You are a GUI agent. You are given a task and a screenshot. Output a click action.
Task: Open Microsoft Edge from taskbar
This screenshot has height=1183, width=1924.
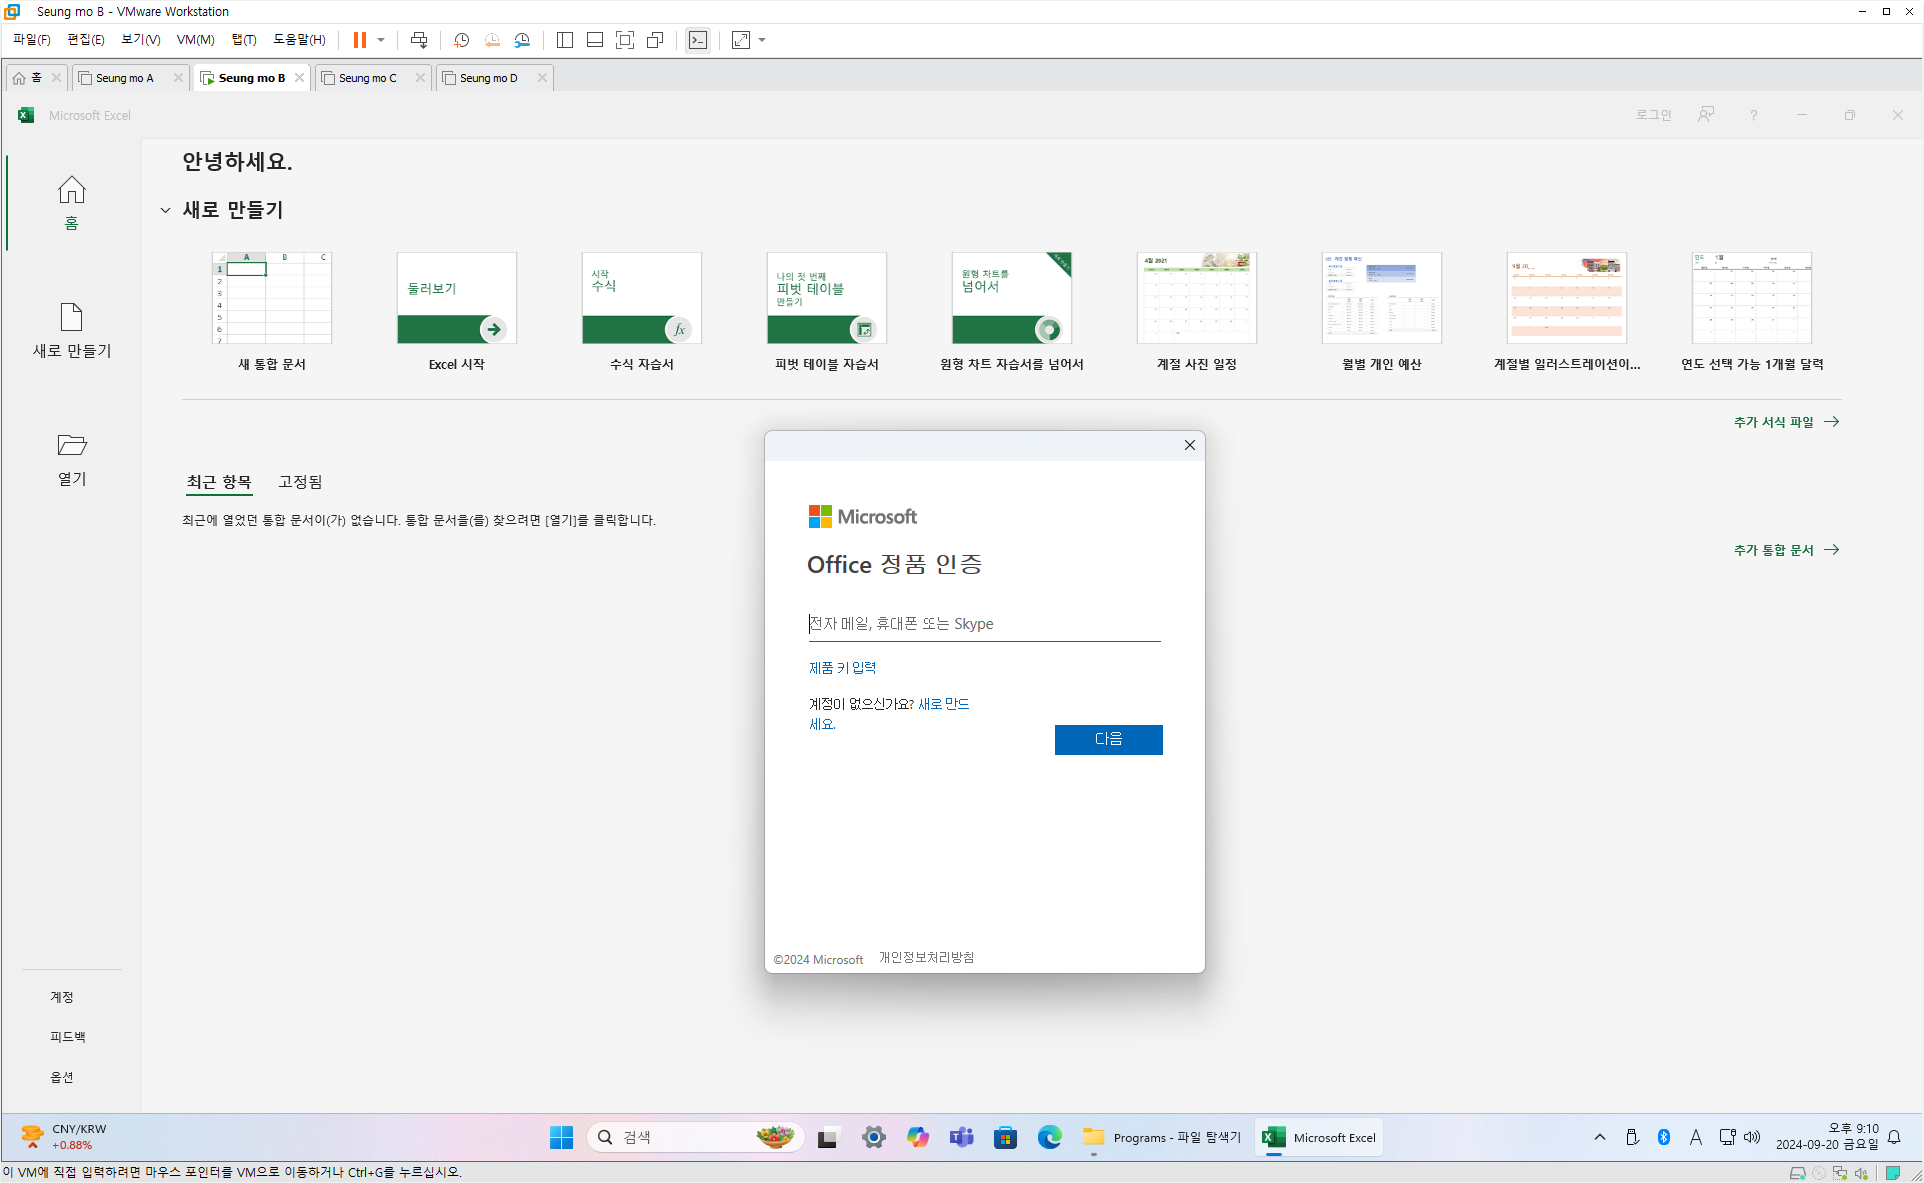(x=1049, y=1137)
